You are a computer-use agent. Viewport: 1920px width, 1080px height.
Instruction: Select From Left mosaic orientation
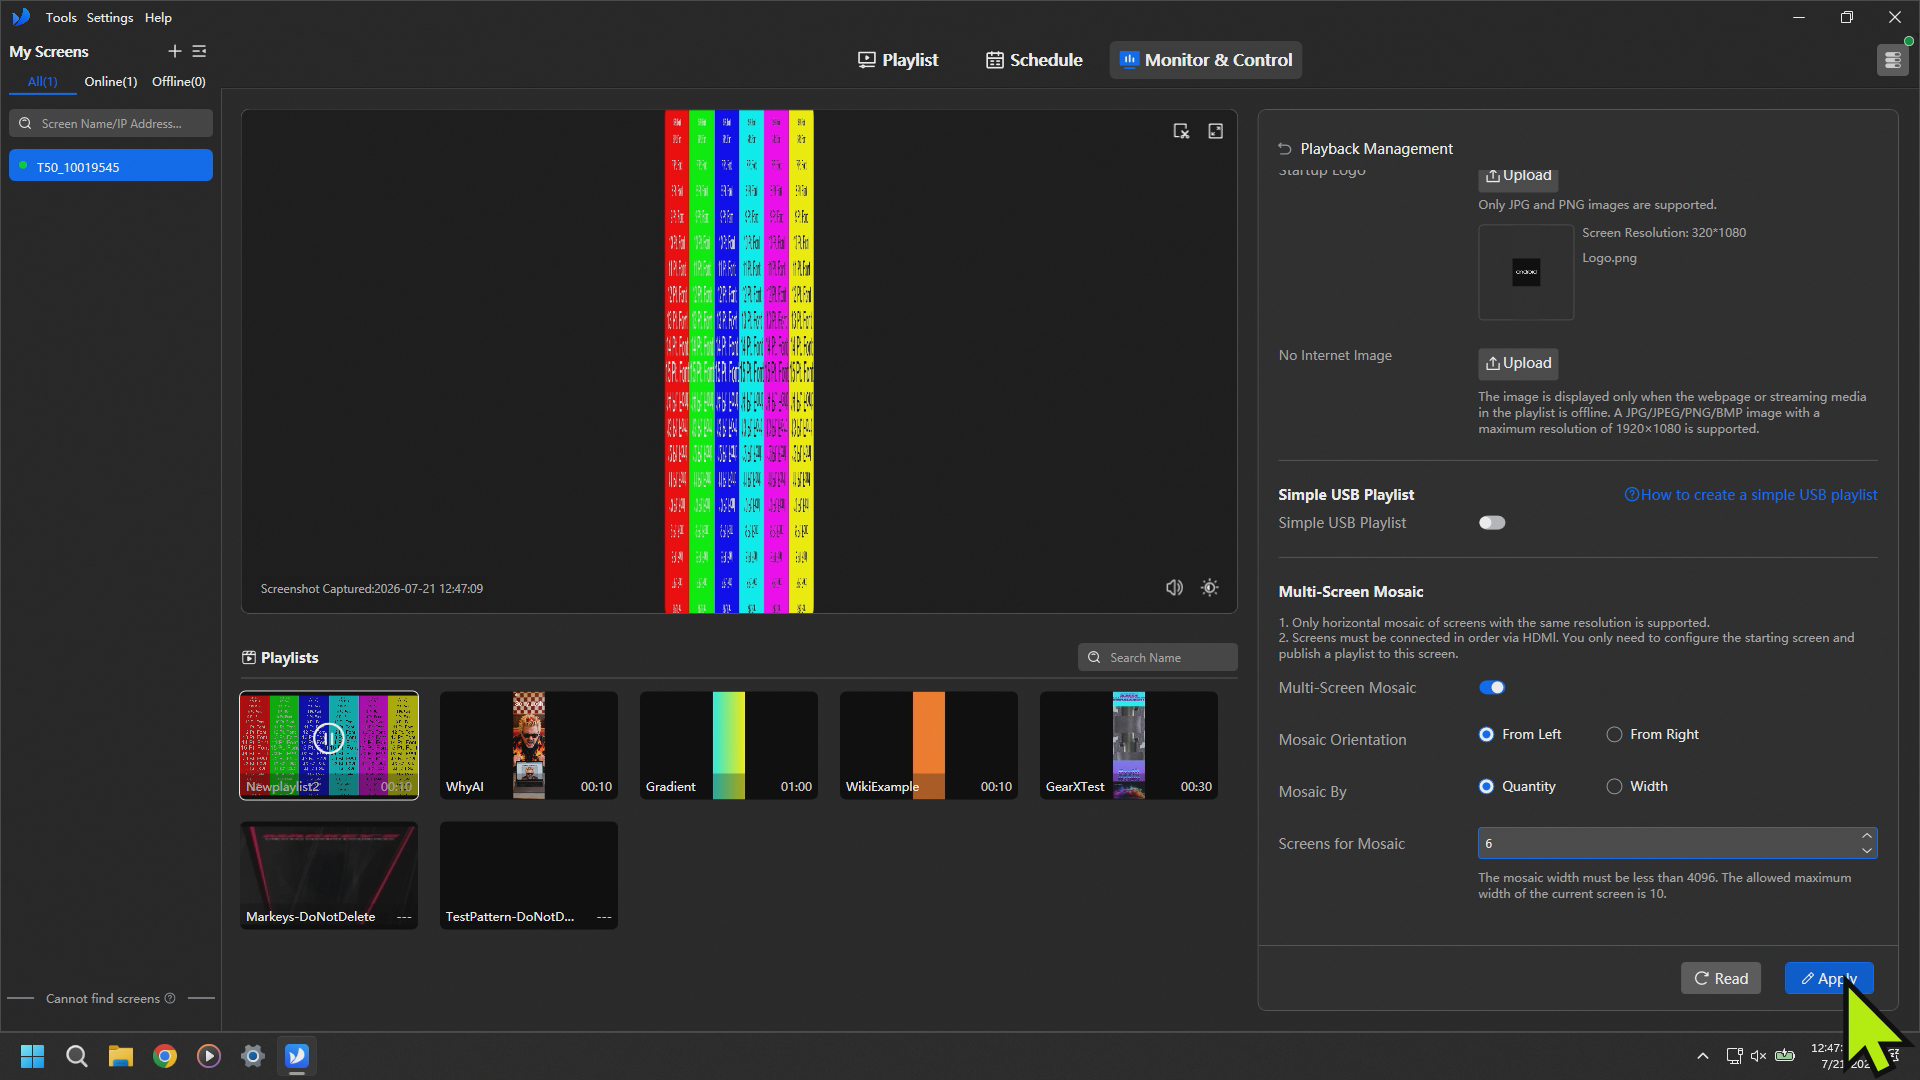click(x=1486, y=735)
